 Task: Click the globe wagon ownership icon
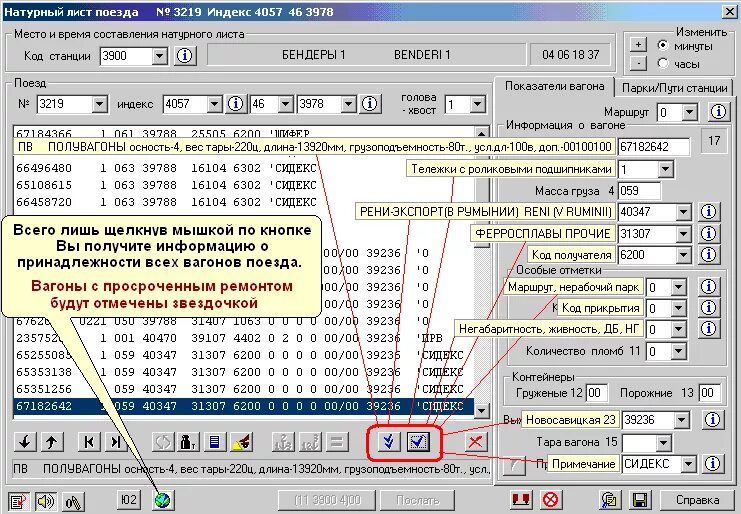[x=163, y=500]
